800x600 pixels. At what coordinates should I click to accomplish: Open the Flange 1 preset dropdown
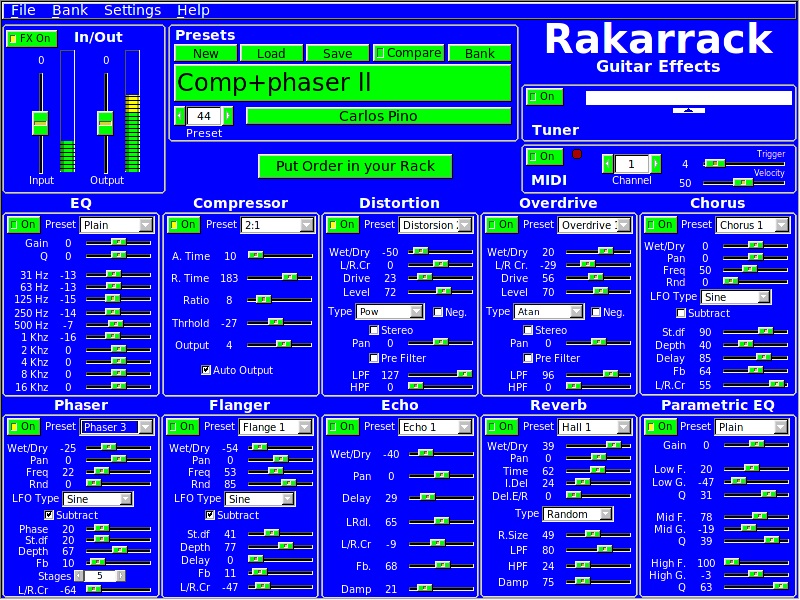276,427
